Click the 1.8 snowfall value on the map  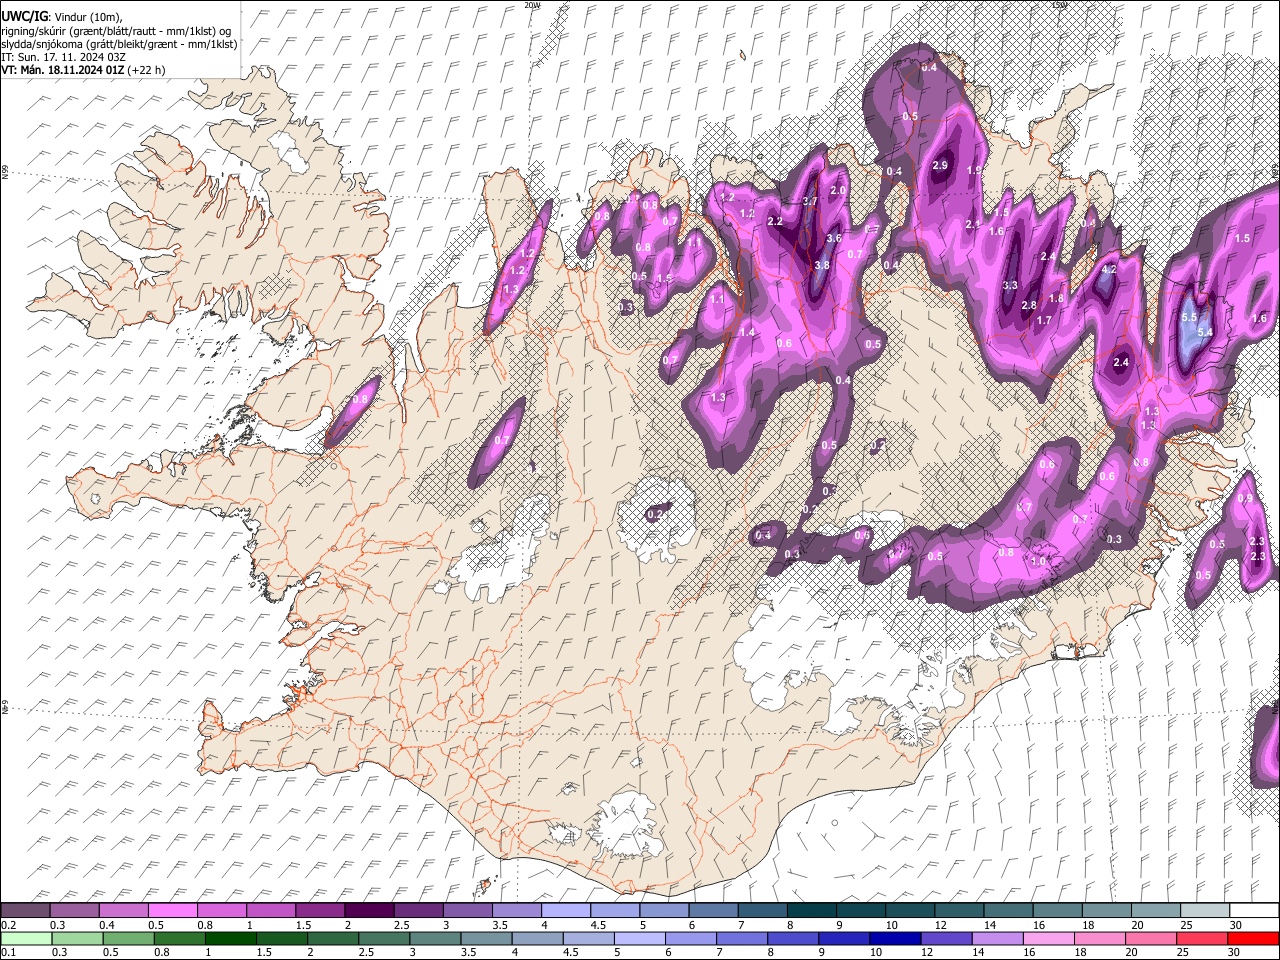tap(1056, 299)
